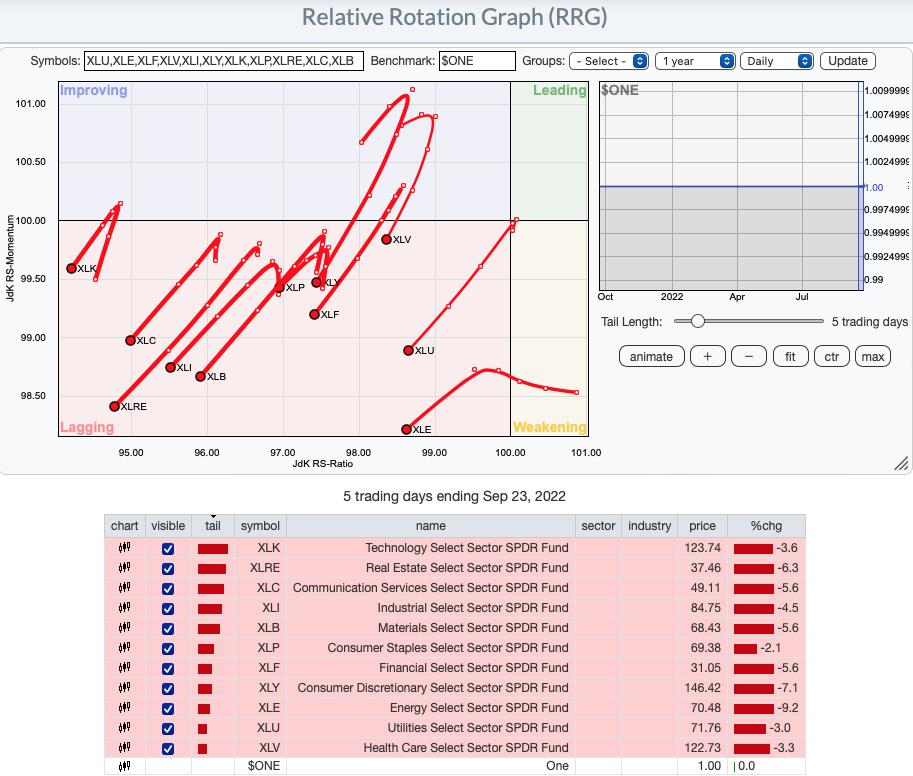Open the Groups select dropdown
Viewport: 913px width, 776px height.
(609, 61)
